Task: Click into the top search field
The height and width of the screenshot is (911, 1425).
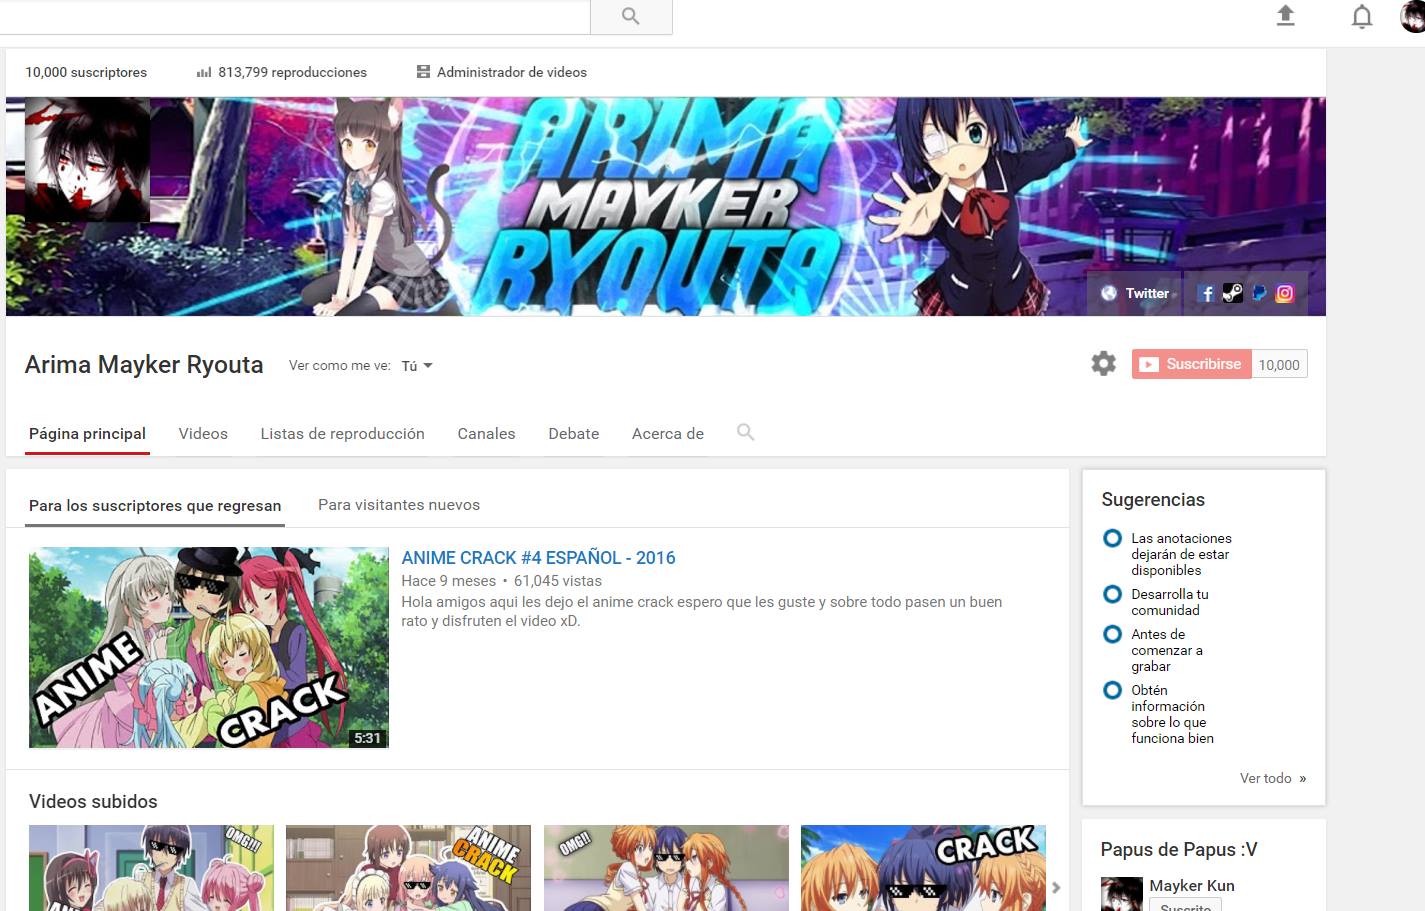Action: coord(295,16)
